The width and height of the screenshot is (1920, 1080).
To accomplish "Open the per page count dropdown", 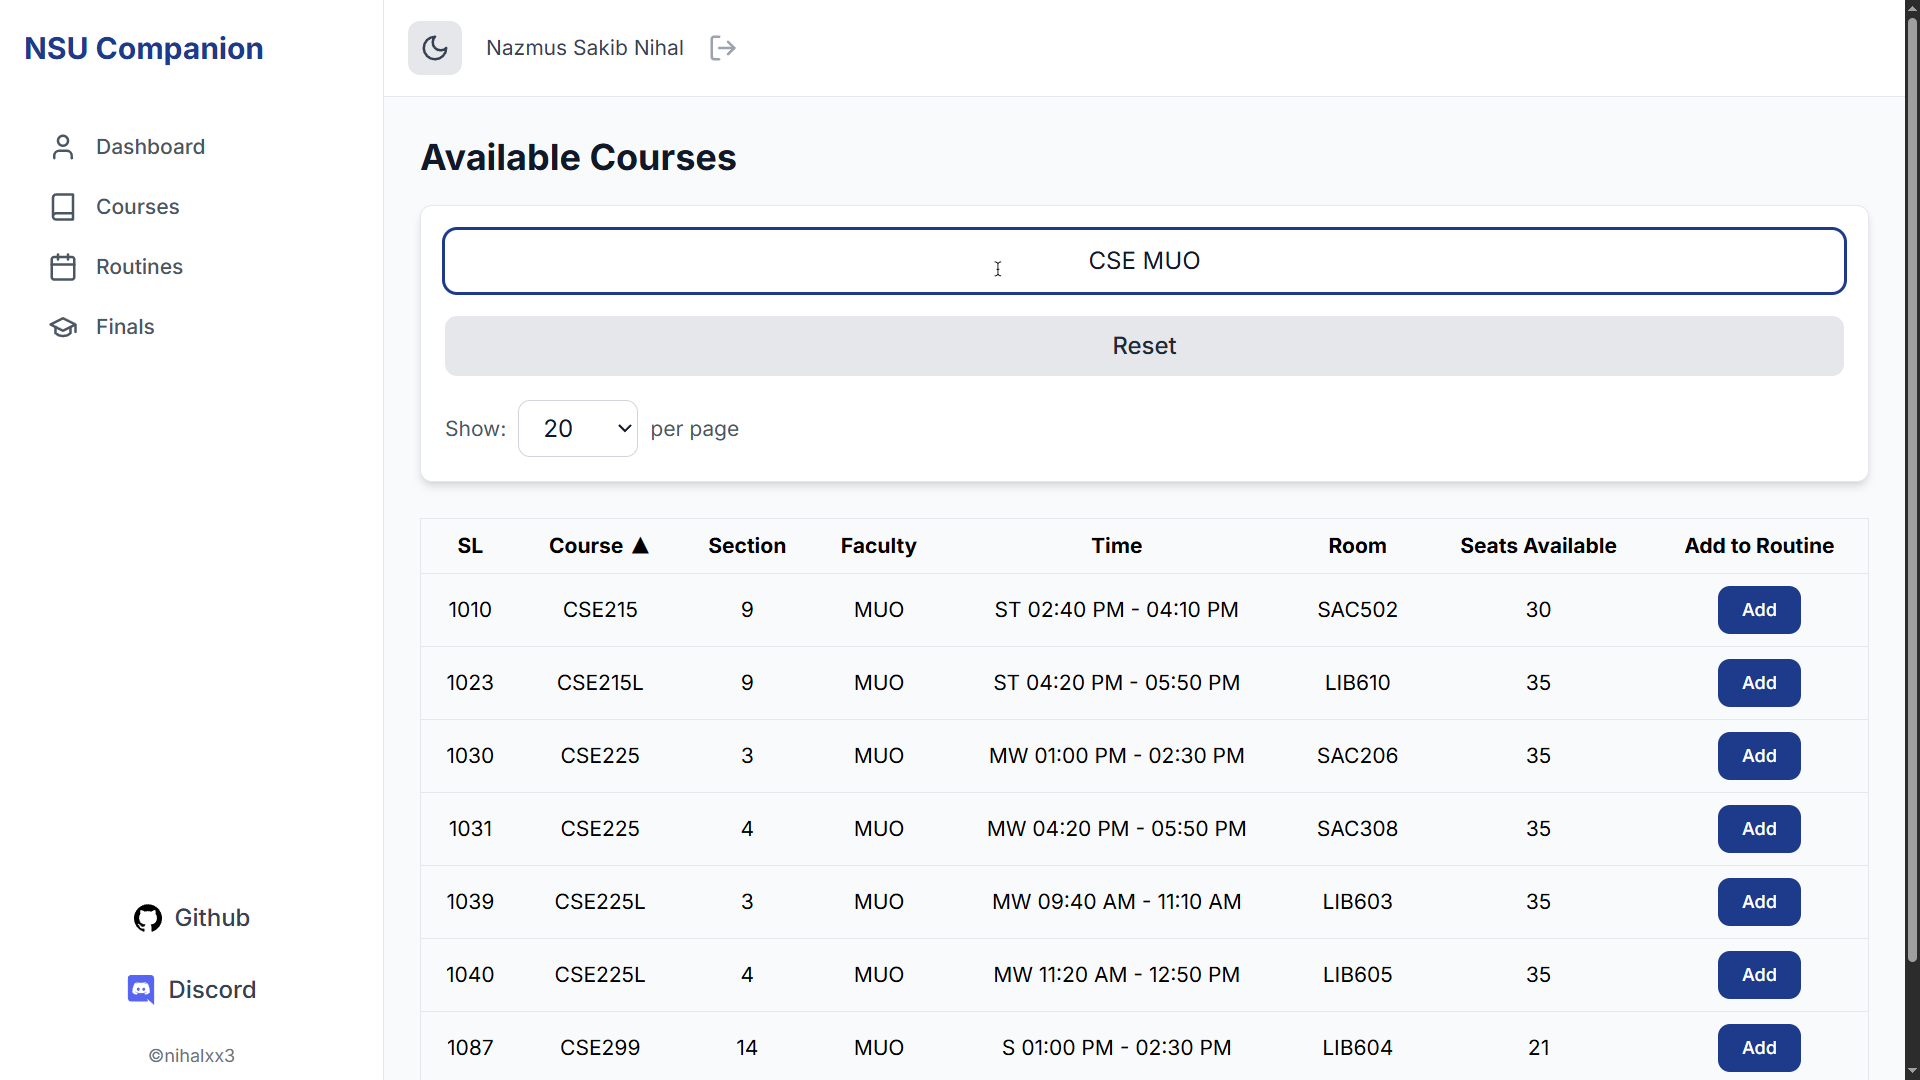I will (x=578, y=429).
